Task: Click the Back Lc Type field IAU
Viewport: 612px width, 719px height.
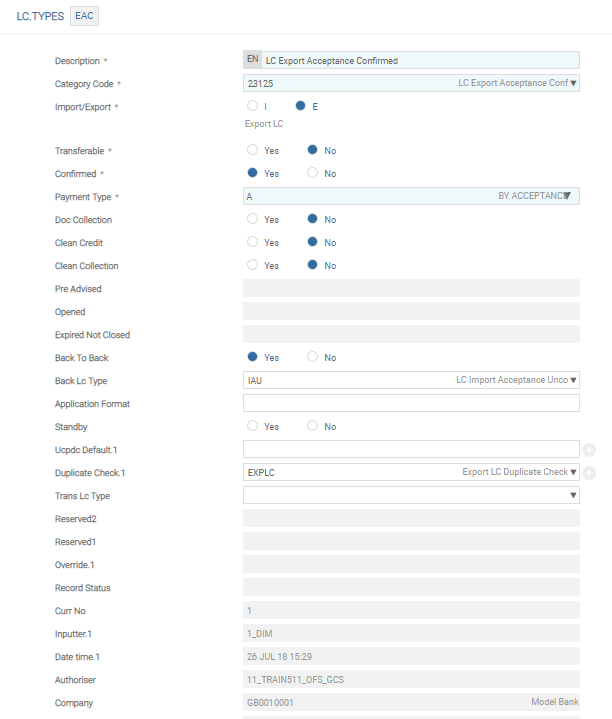Action: [411, 380]
